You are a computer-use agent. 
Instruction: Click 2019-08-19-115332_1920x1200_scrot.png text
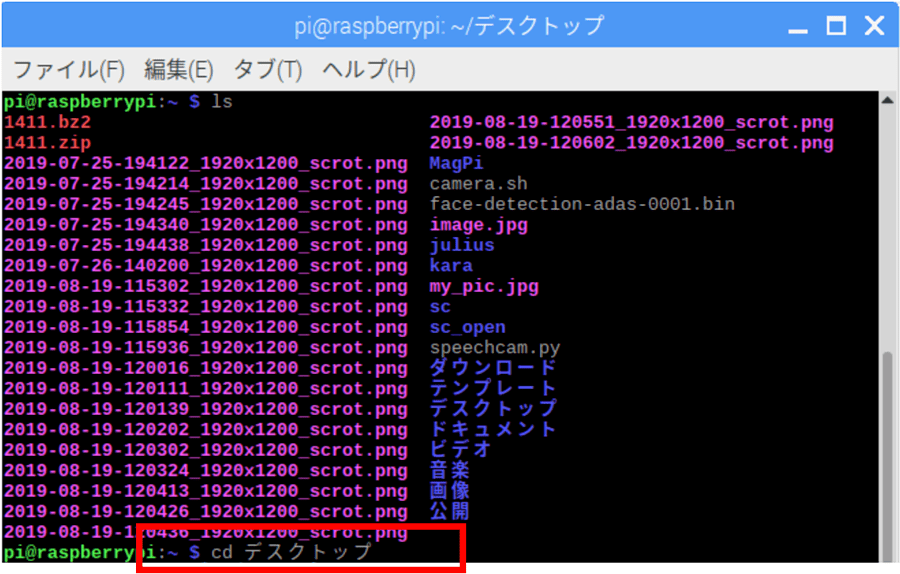tap(205, 307)
